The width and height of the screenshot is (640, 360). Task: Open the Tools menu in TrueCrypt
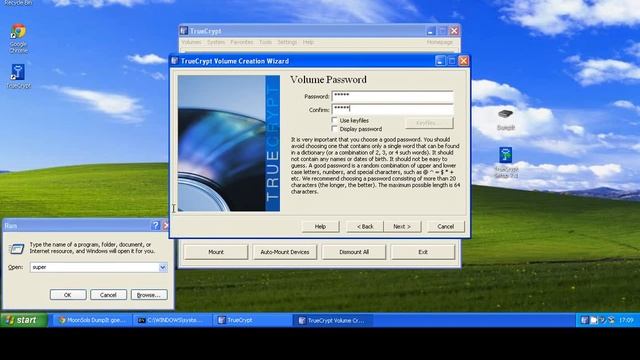coord(265,42)
